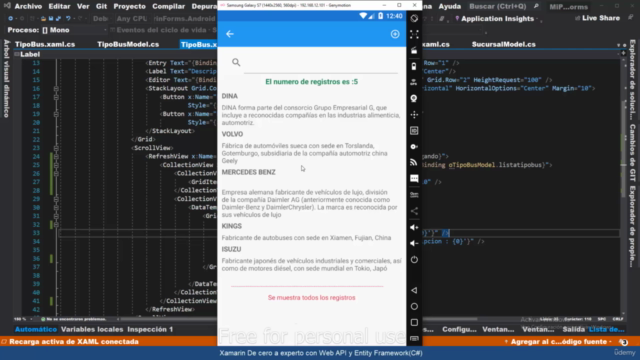Open the Label element navigation dropdown

coord(30,54)
